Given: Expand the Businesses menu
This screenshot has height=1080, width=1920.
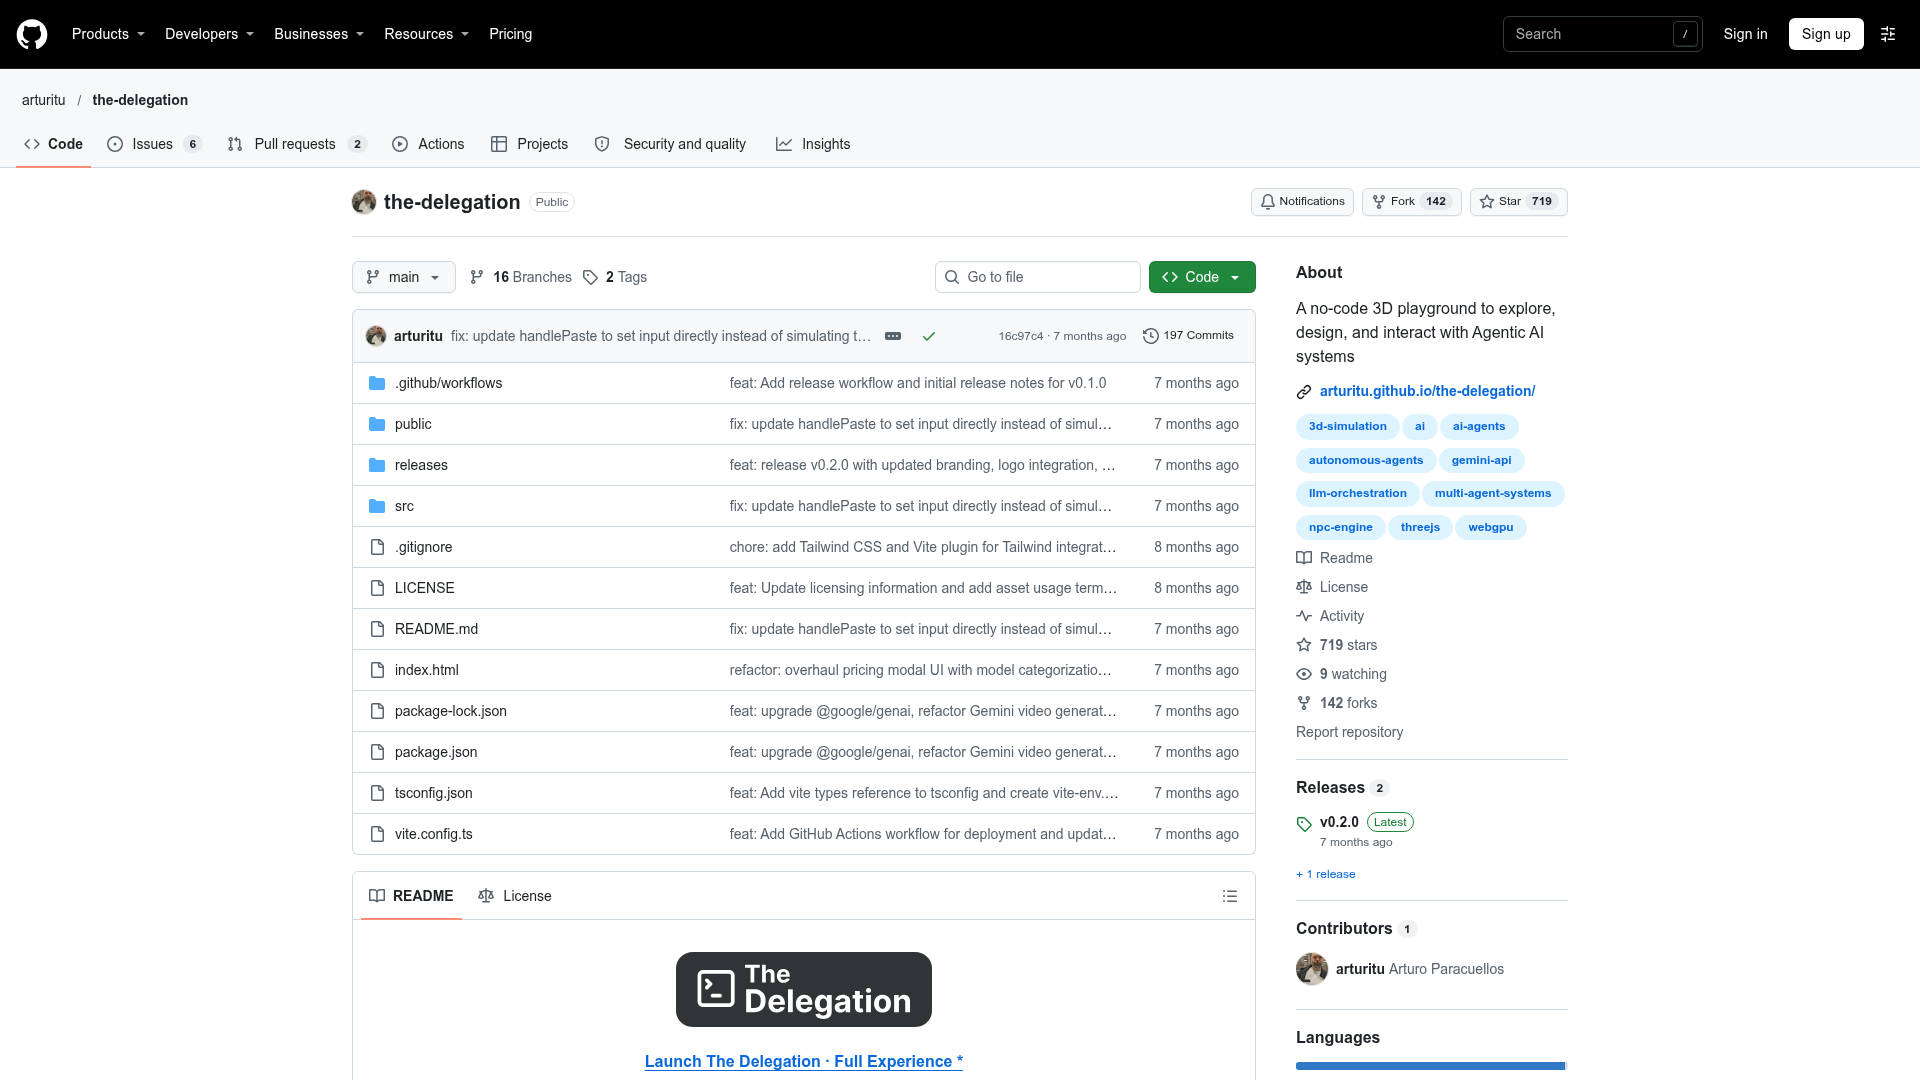Looking at the screenshot, I should [x=319, y=34].
